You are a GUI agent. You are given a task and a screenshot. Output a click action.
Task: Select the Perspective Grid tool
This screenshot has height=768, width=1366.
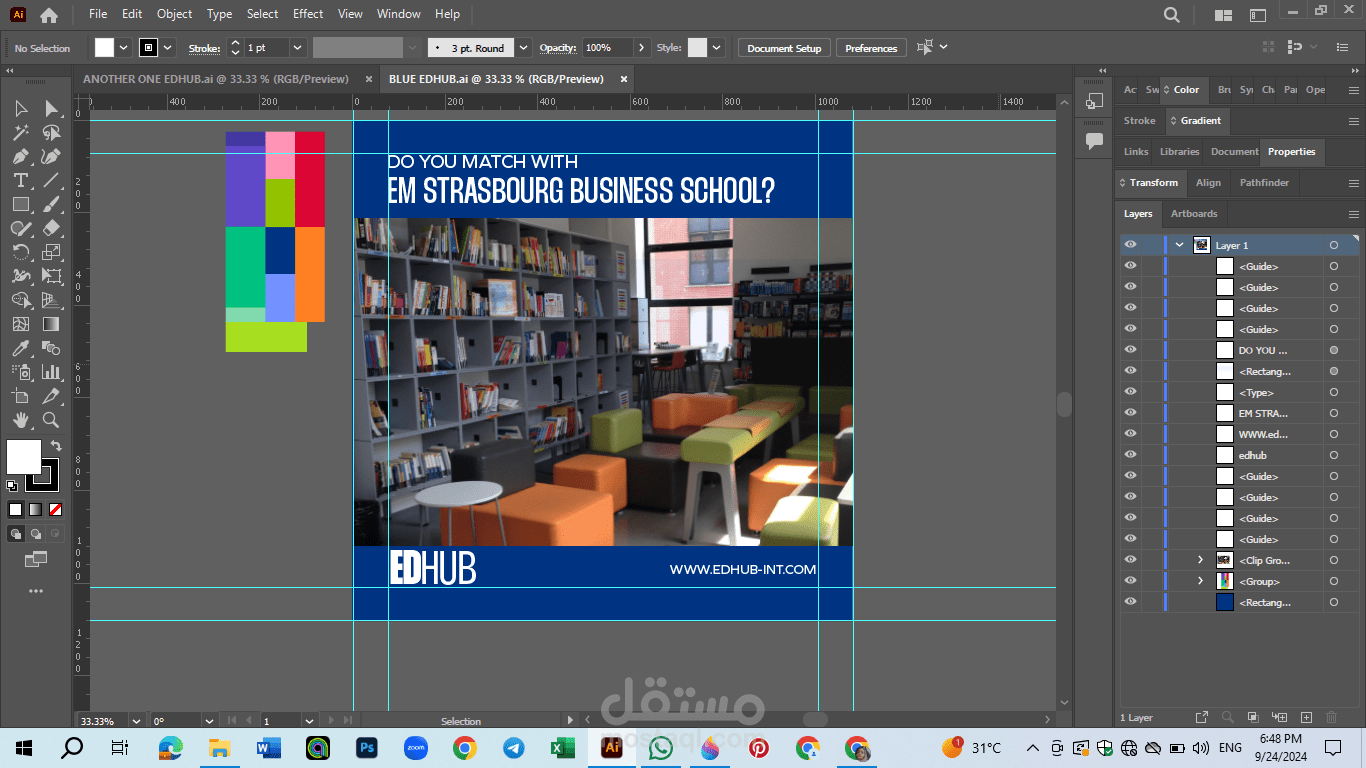[51, 300]
